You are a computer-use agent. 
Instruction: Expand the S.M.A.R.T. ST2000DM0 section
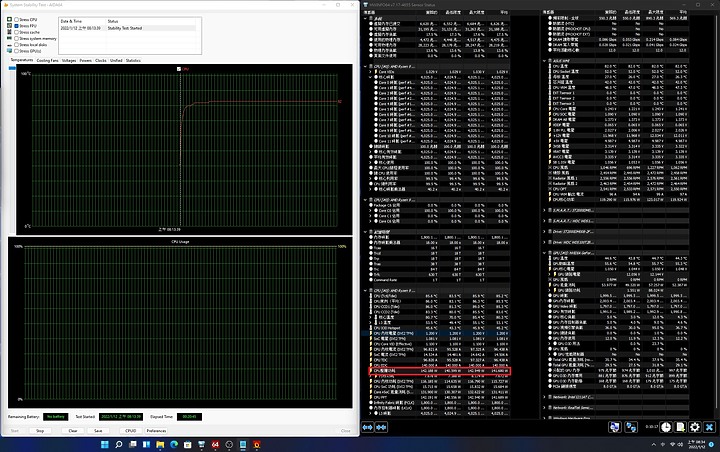tap(545, 210)
